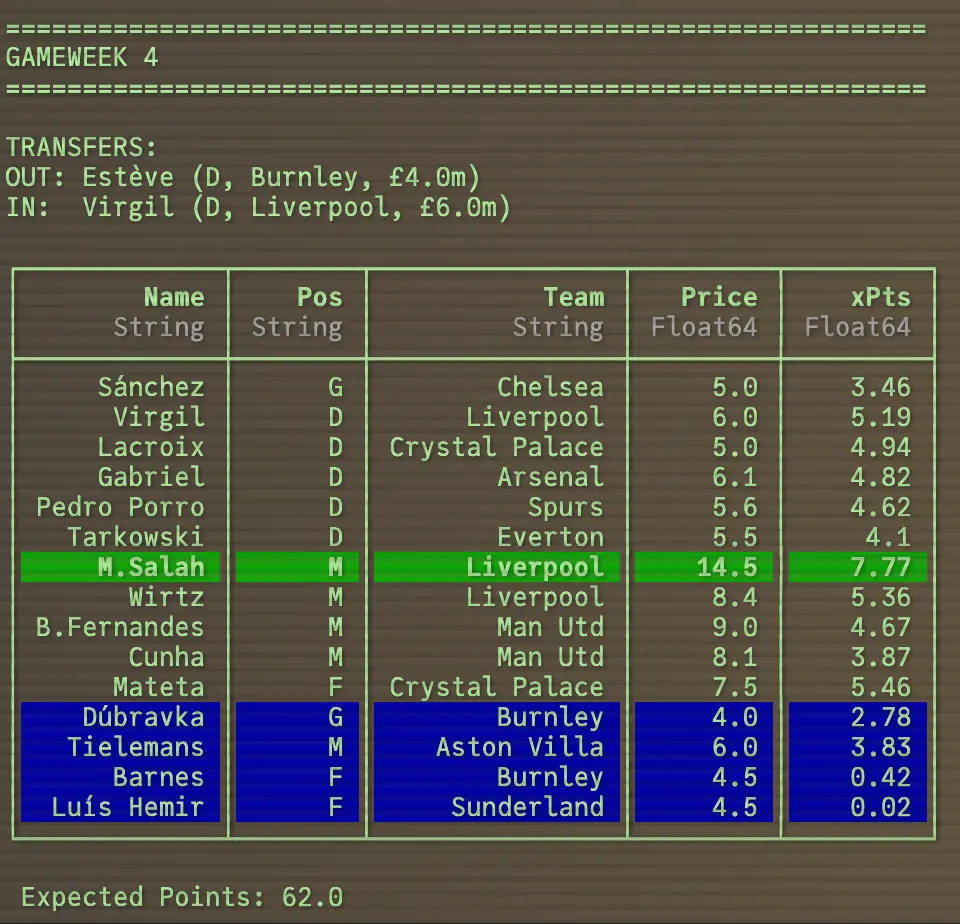This screenshot has width=960, height=924.
Task: Click Aston Villa in the Team column
Action: [x=520, y=747]
